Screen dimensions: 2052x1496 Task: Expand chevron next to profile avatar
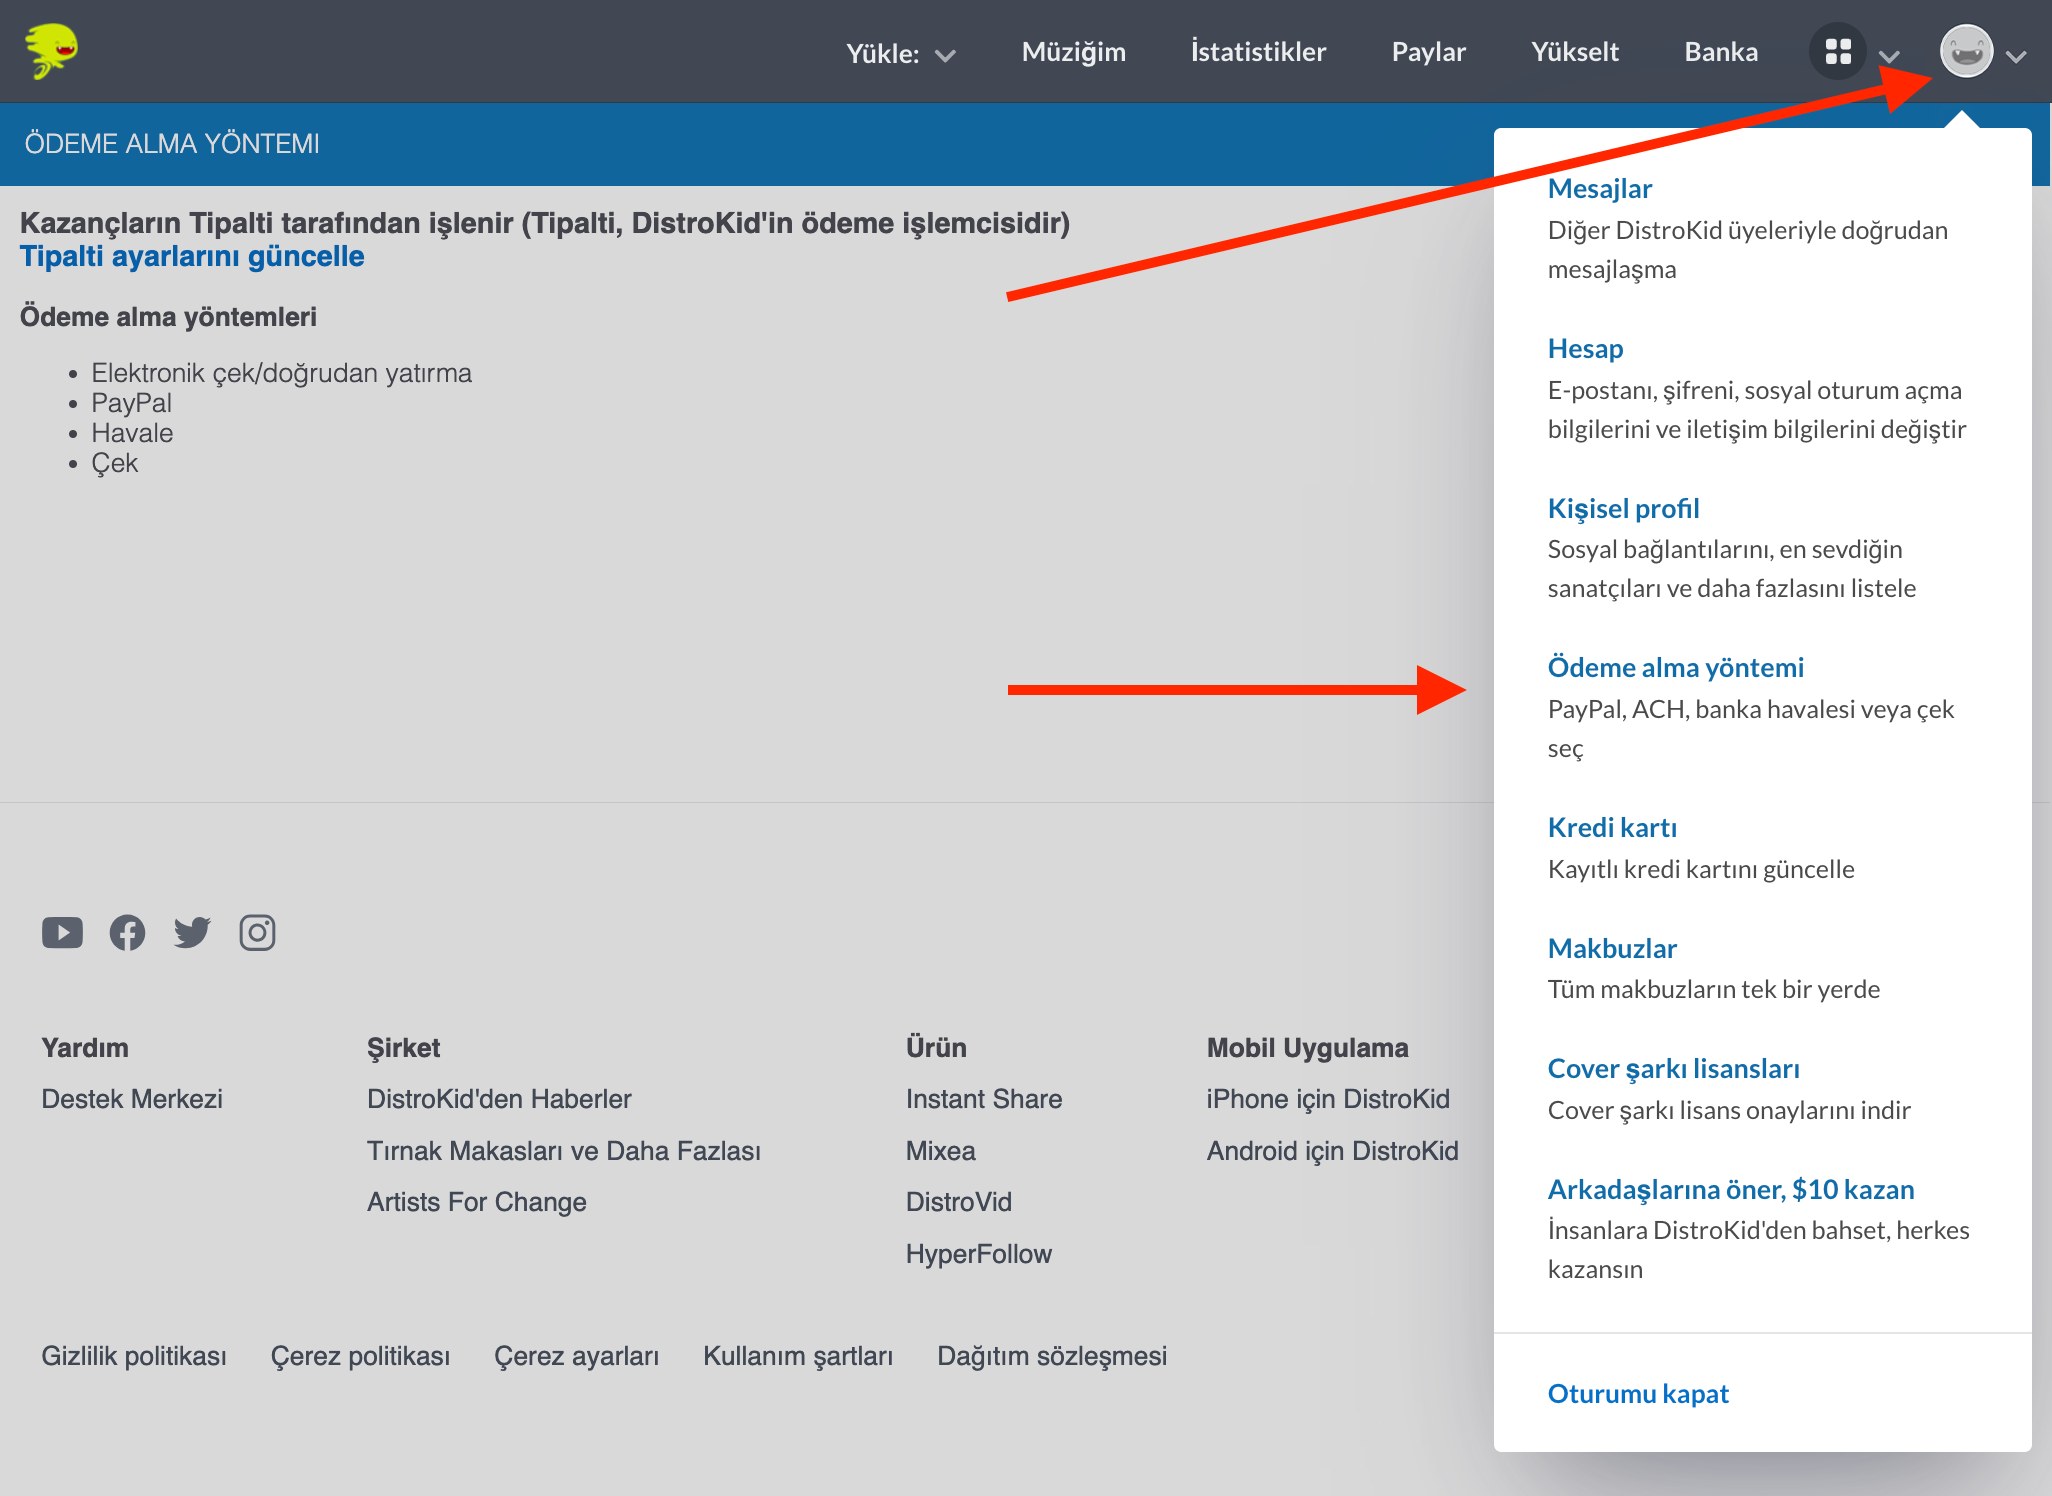pos(2016,56)
